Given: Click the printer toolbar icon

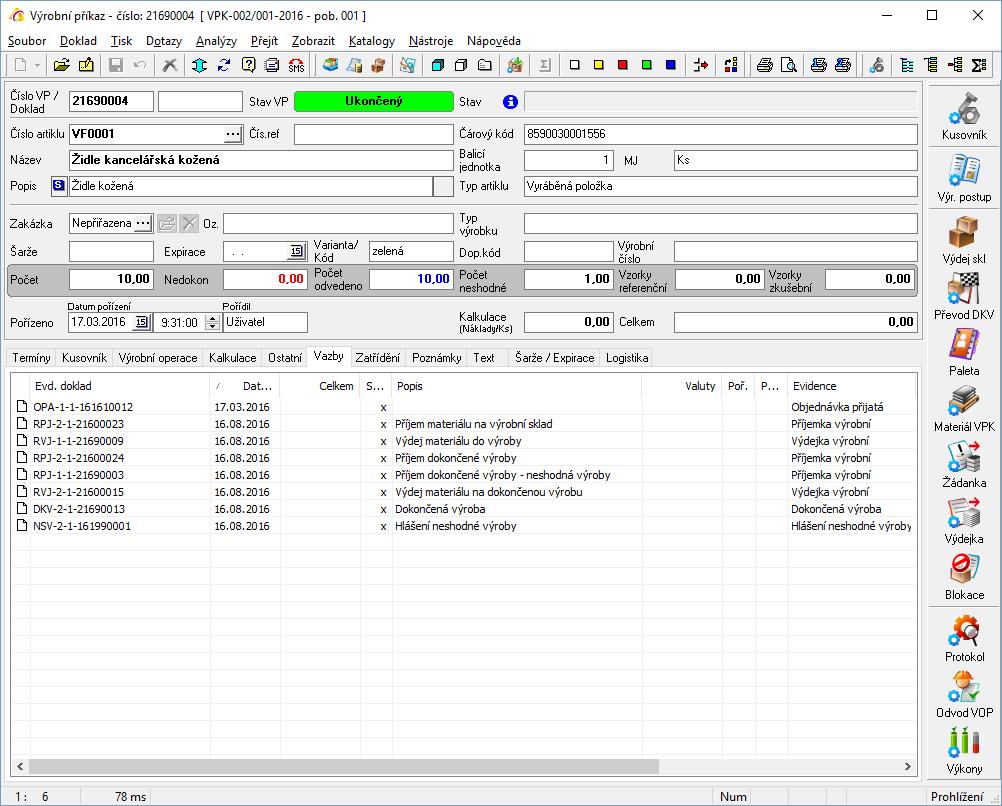Looking at the screenshot, I should [764, 65].
